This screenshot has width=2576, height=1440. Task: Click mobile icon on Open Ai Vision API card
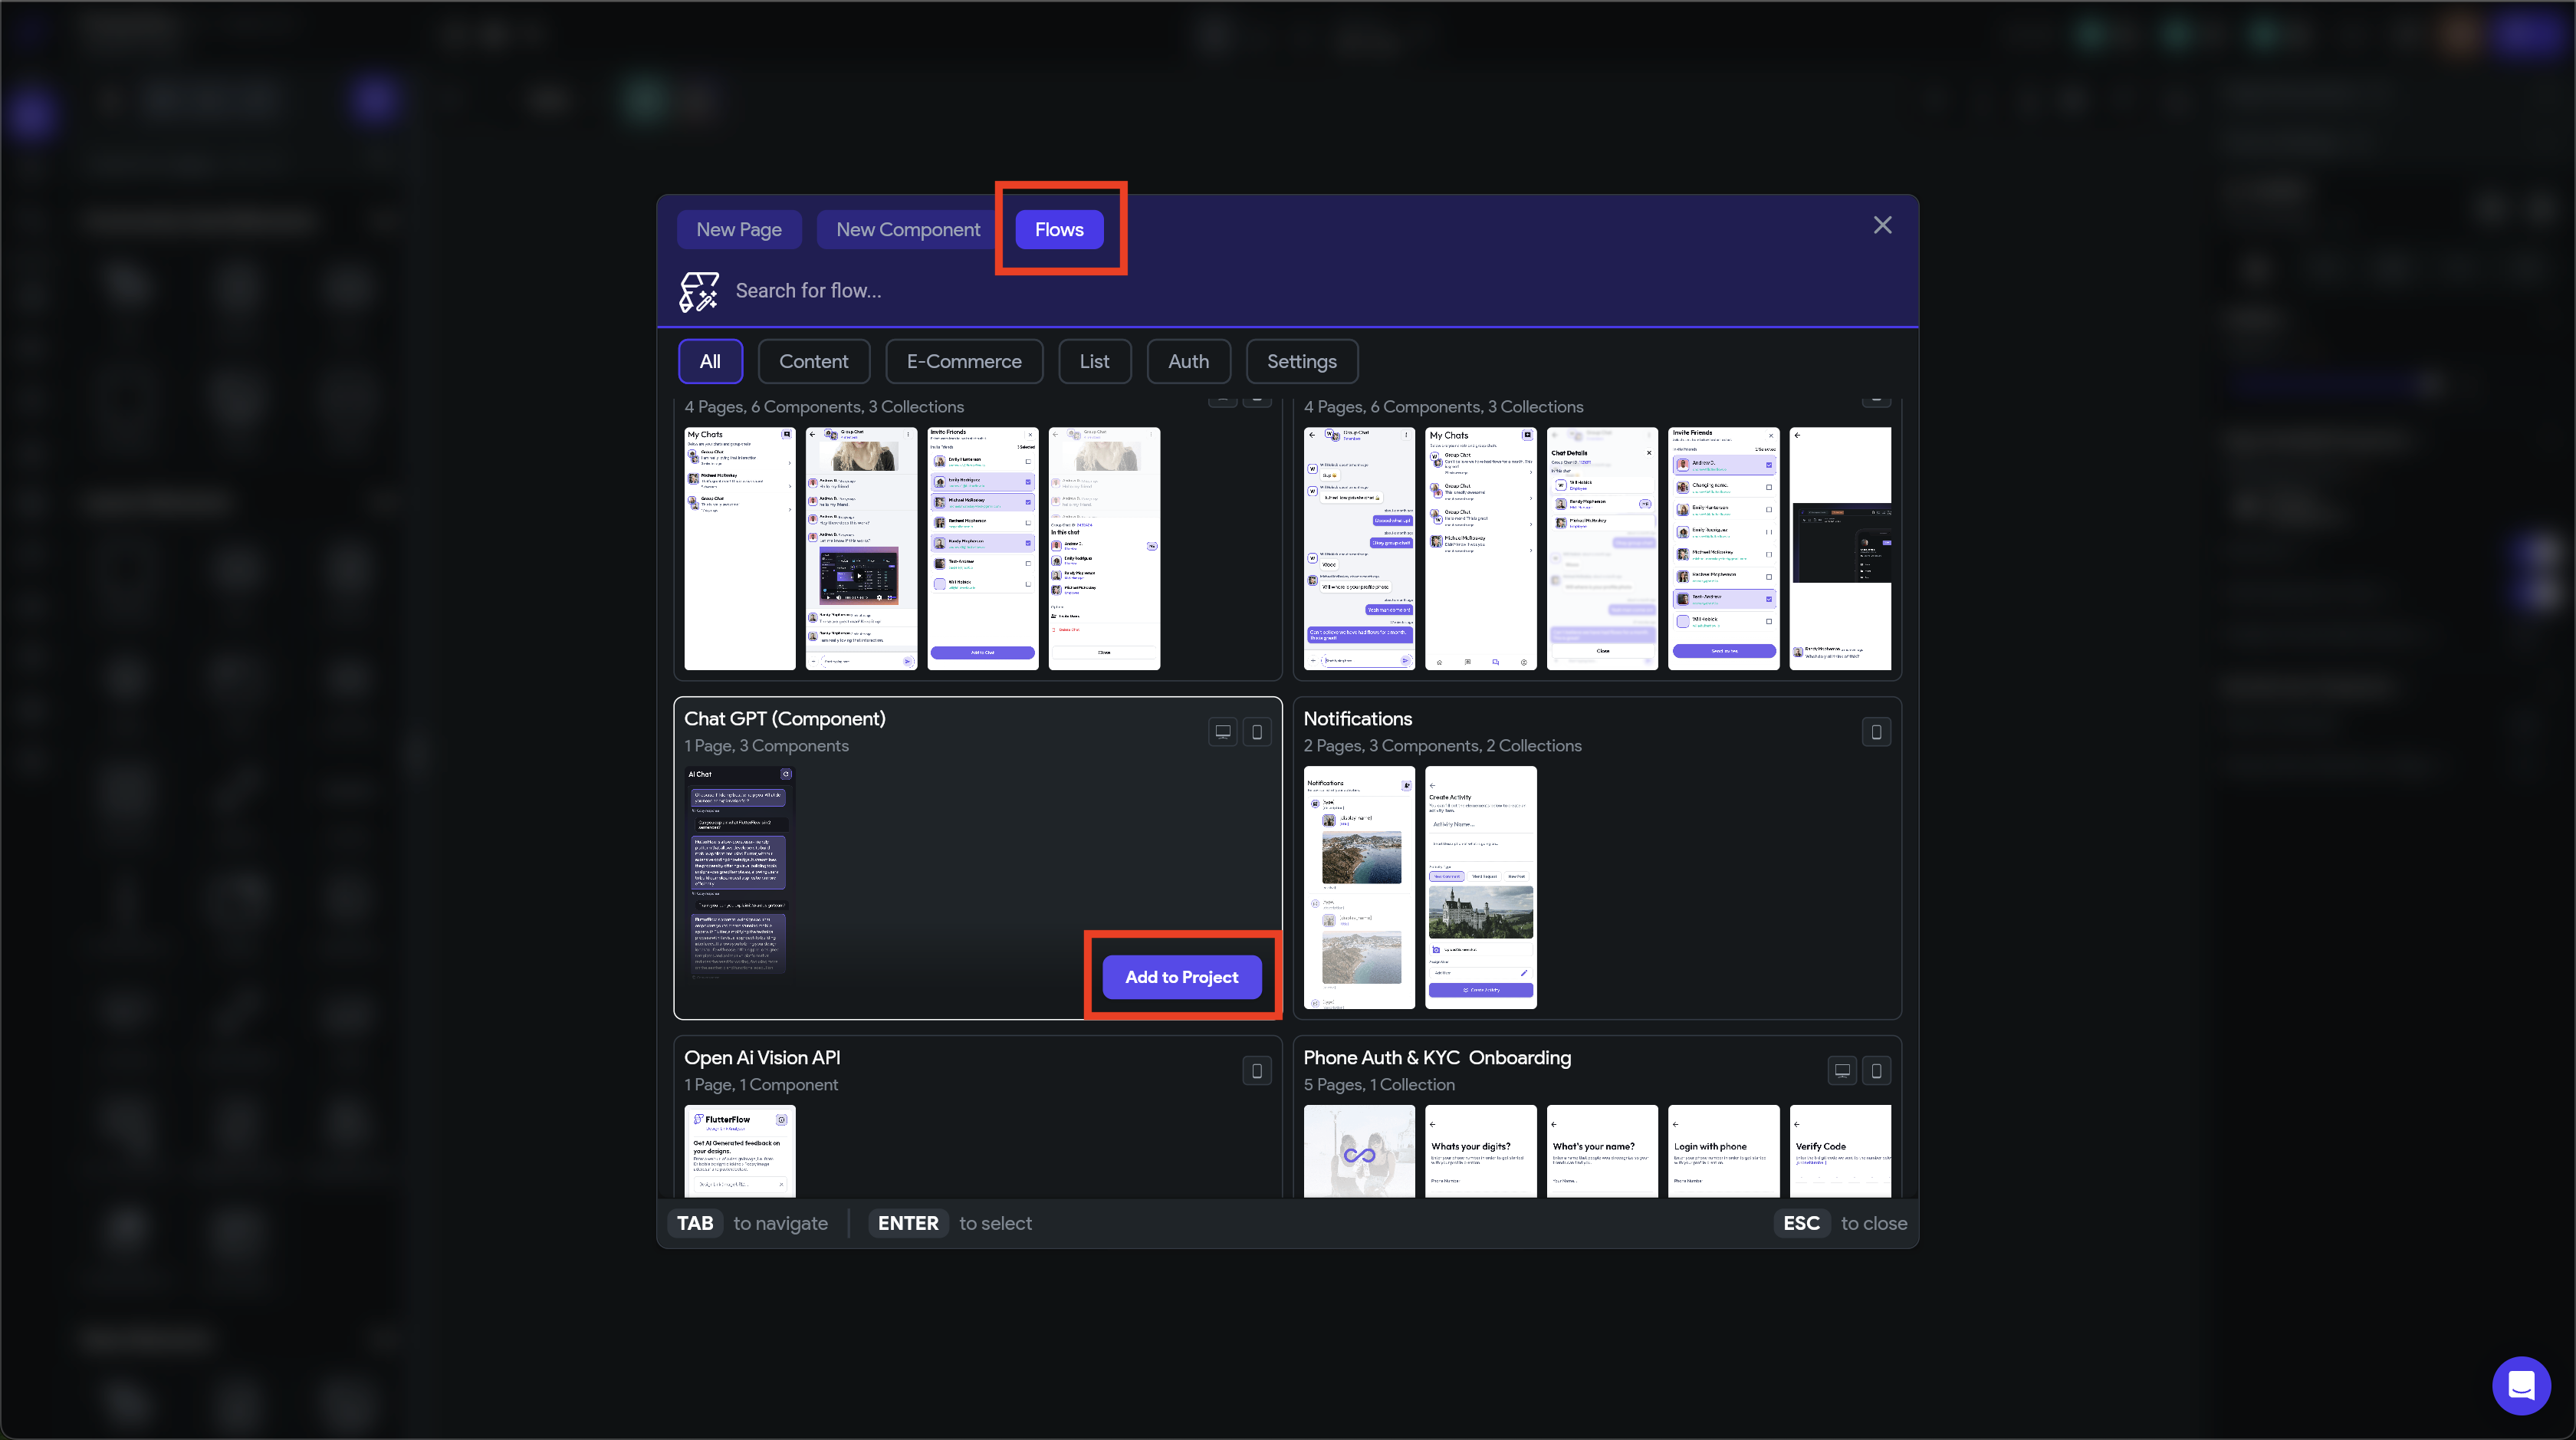click(x=1257, y=1071)
